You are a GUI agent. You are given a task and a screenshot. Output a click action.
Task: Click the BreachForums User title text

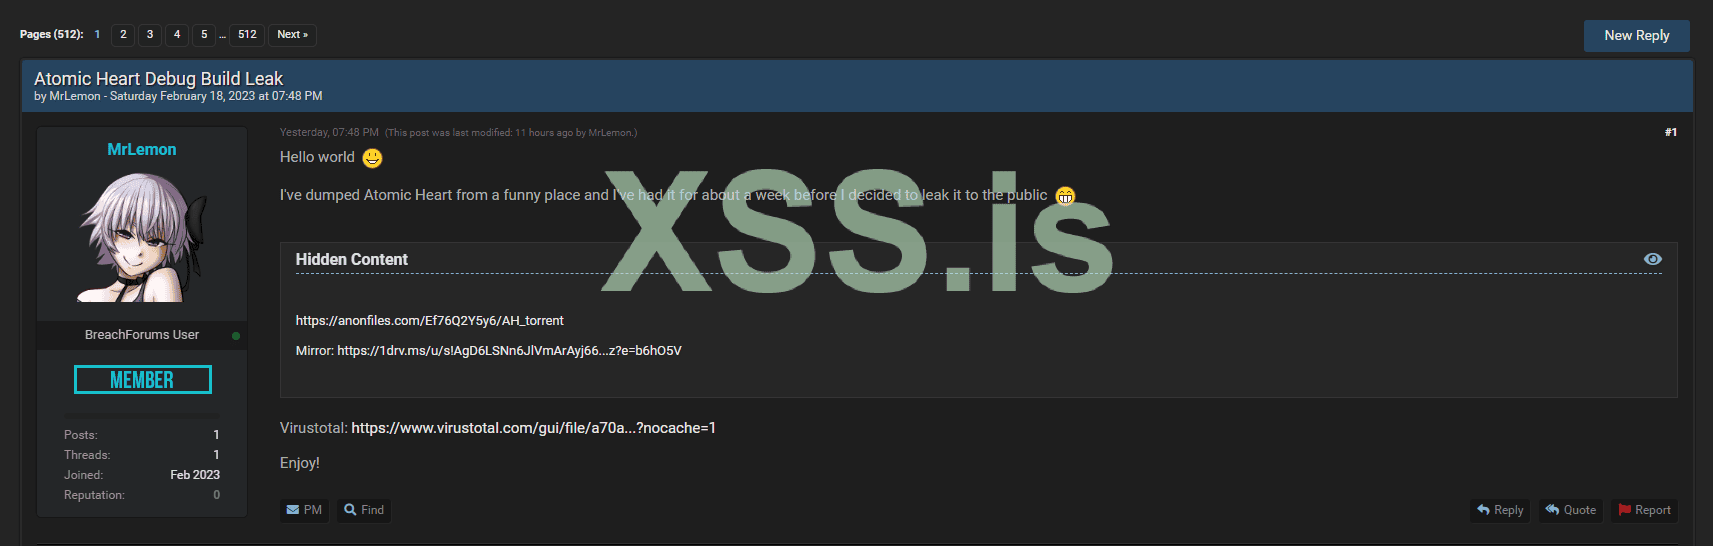(142, 335)
